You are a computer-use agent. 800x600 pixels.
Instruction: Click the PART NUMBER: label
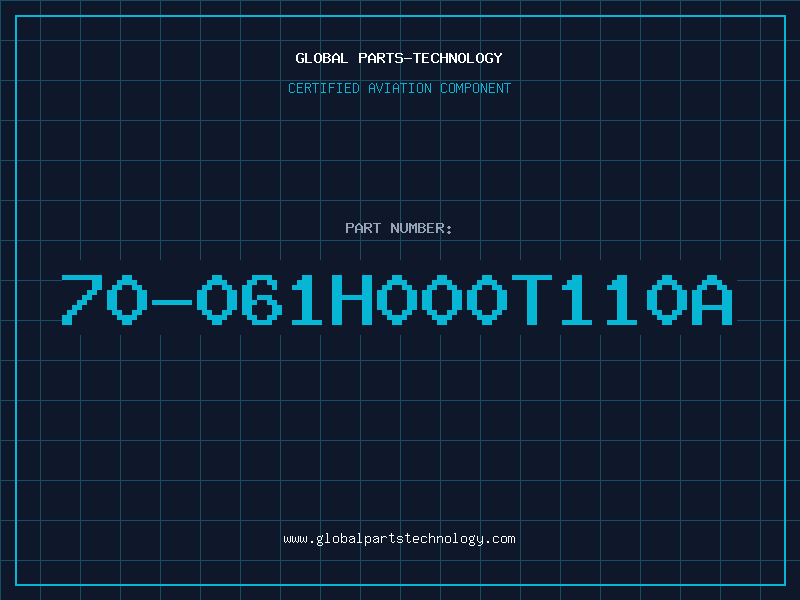pos(399,228)
